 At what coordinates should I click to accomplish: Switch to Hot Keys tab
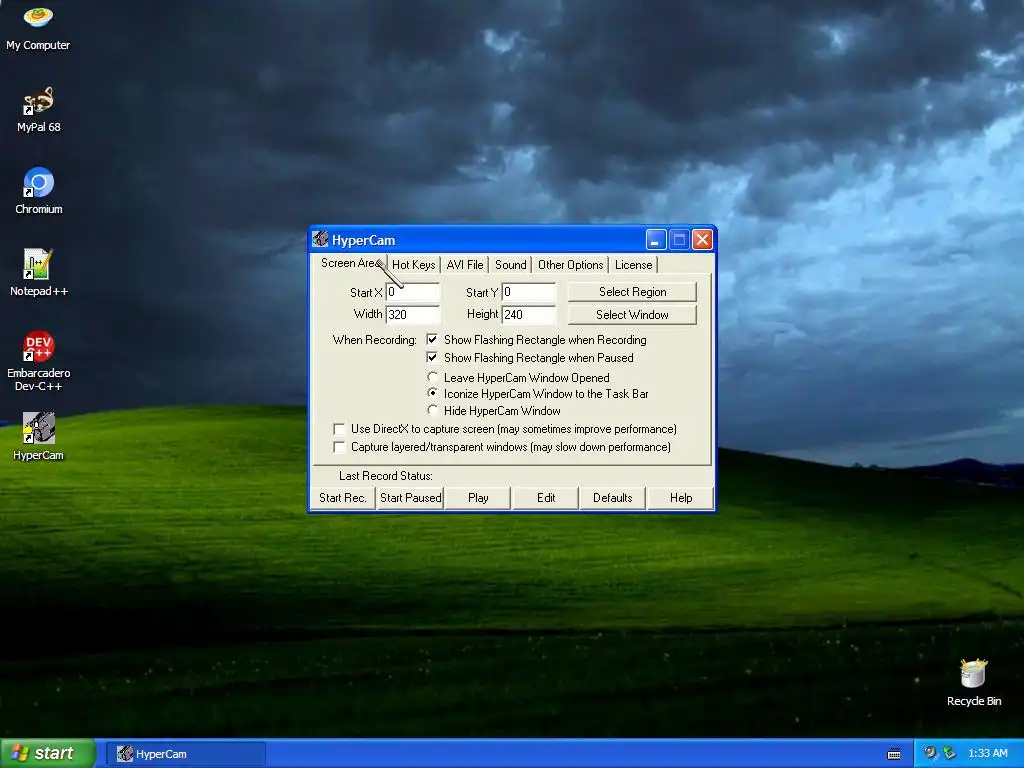[x=413, y=264]
